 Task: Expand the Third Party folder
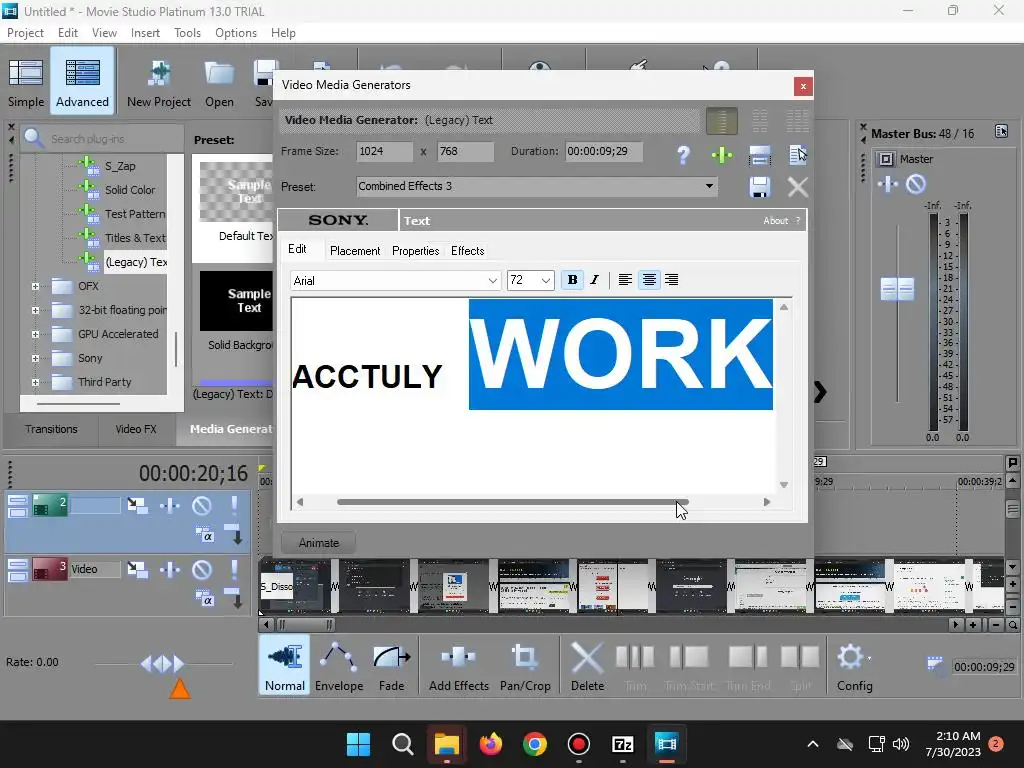[x=35, y=382]
